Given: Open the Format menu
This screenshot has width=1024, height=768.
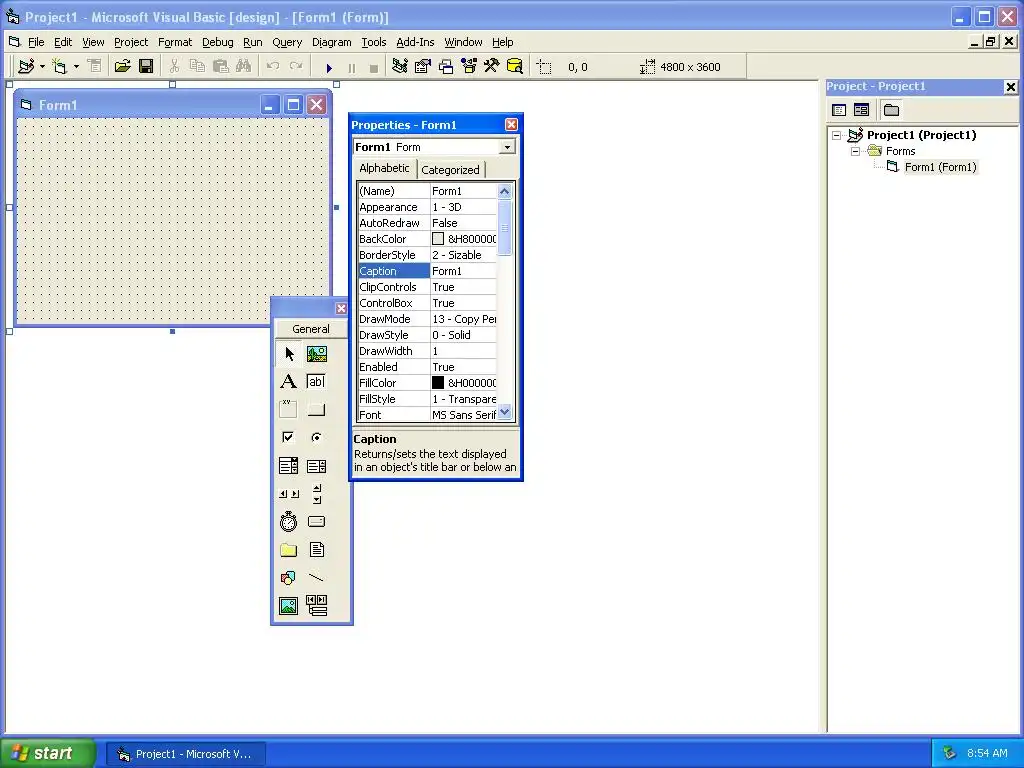Looking at the screenshot, I should tap(175, 42).
